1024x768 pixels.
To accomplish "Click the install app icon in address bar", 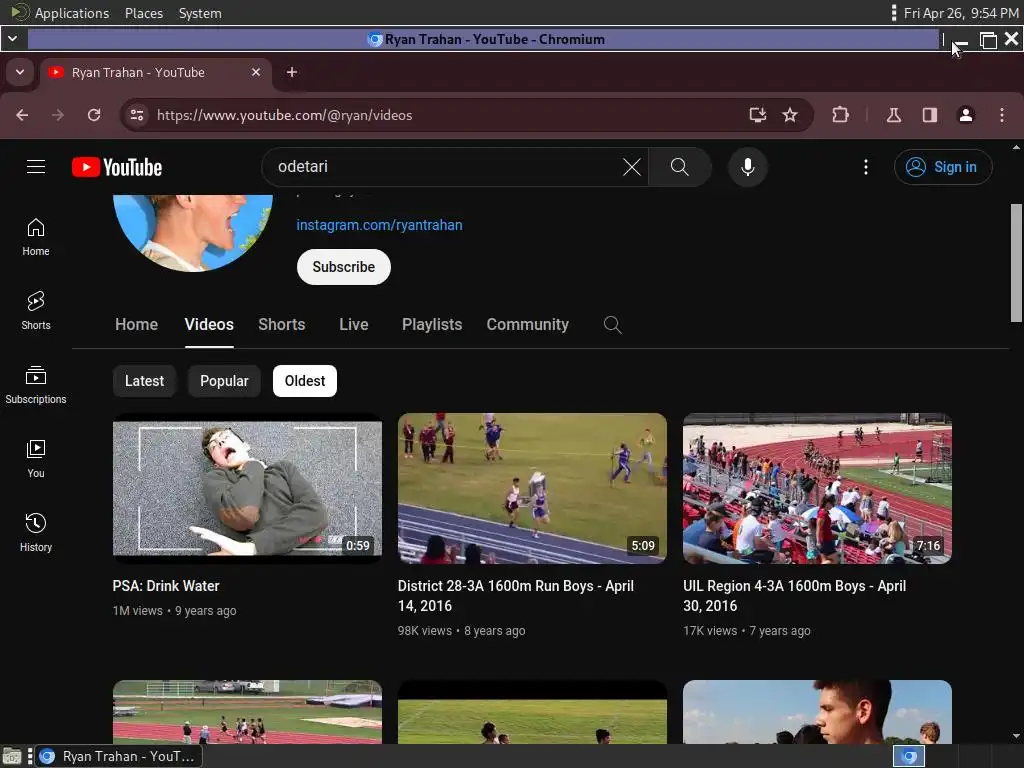I will tap(758, 116).
